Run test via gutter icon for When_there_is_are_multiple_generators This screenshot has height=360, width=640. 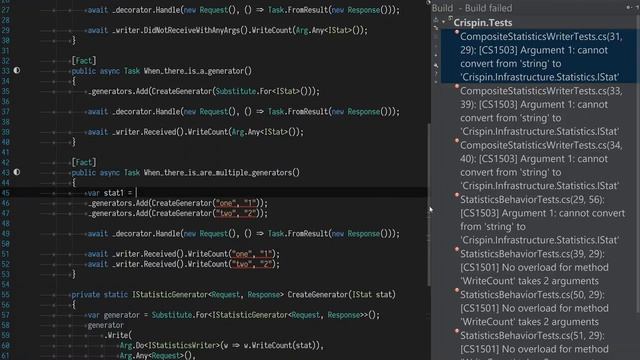17,172
